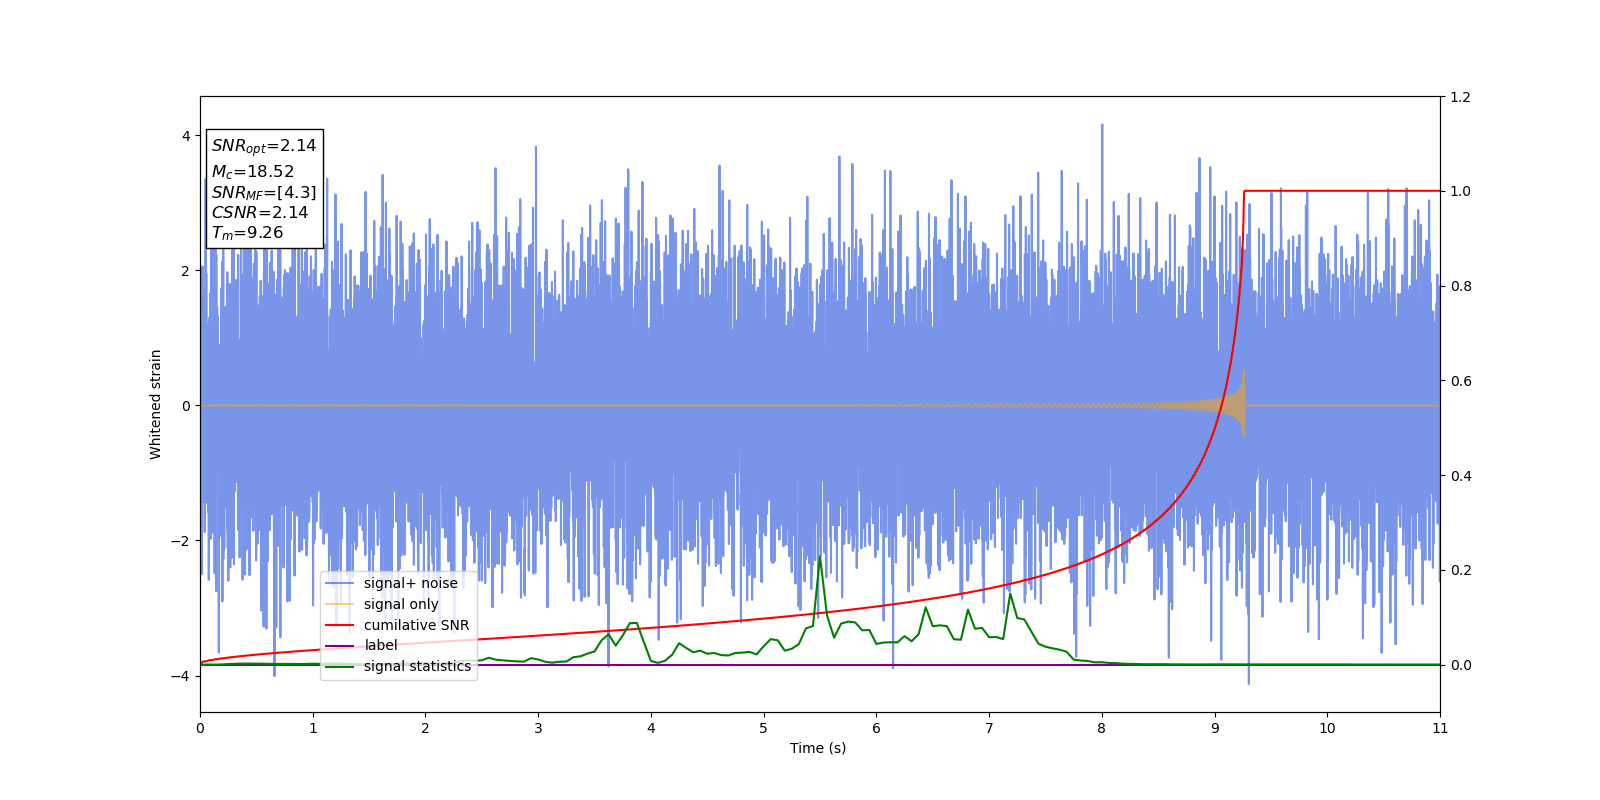The image size is (1600, 800).
Task: Click the green signal statistics peak near 5.5 s
Action: (x=820, y=557)
